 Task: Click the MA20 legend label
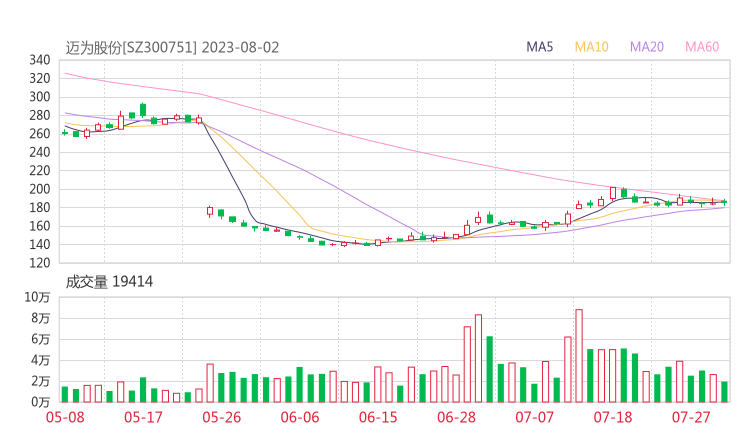pyautogui.click(x=647, y=47)
